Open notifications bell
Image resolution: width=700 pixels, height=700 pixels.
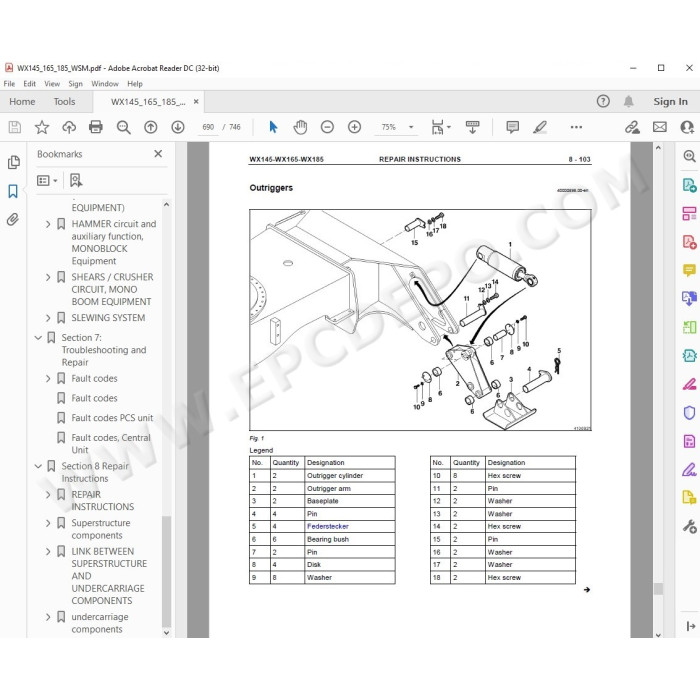tap(629, 101)
